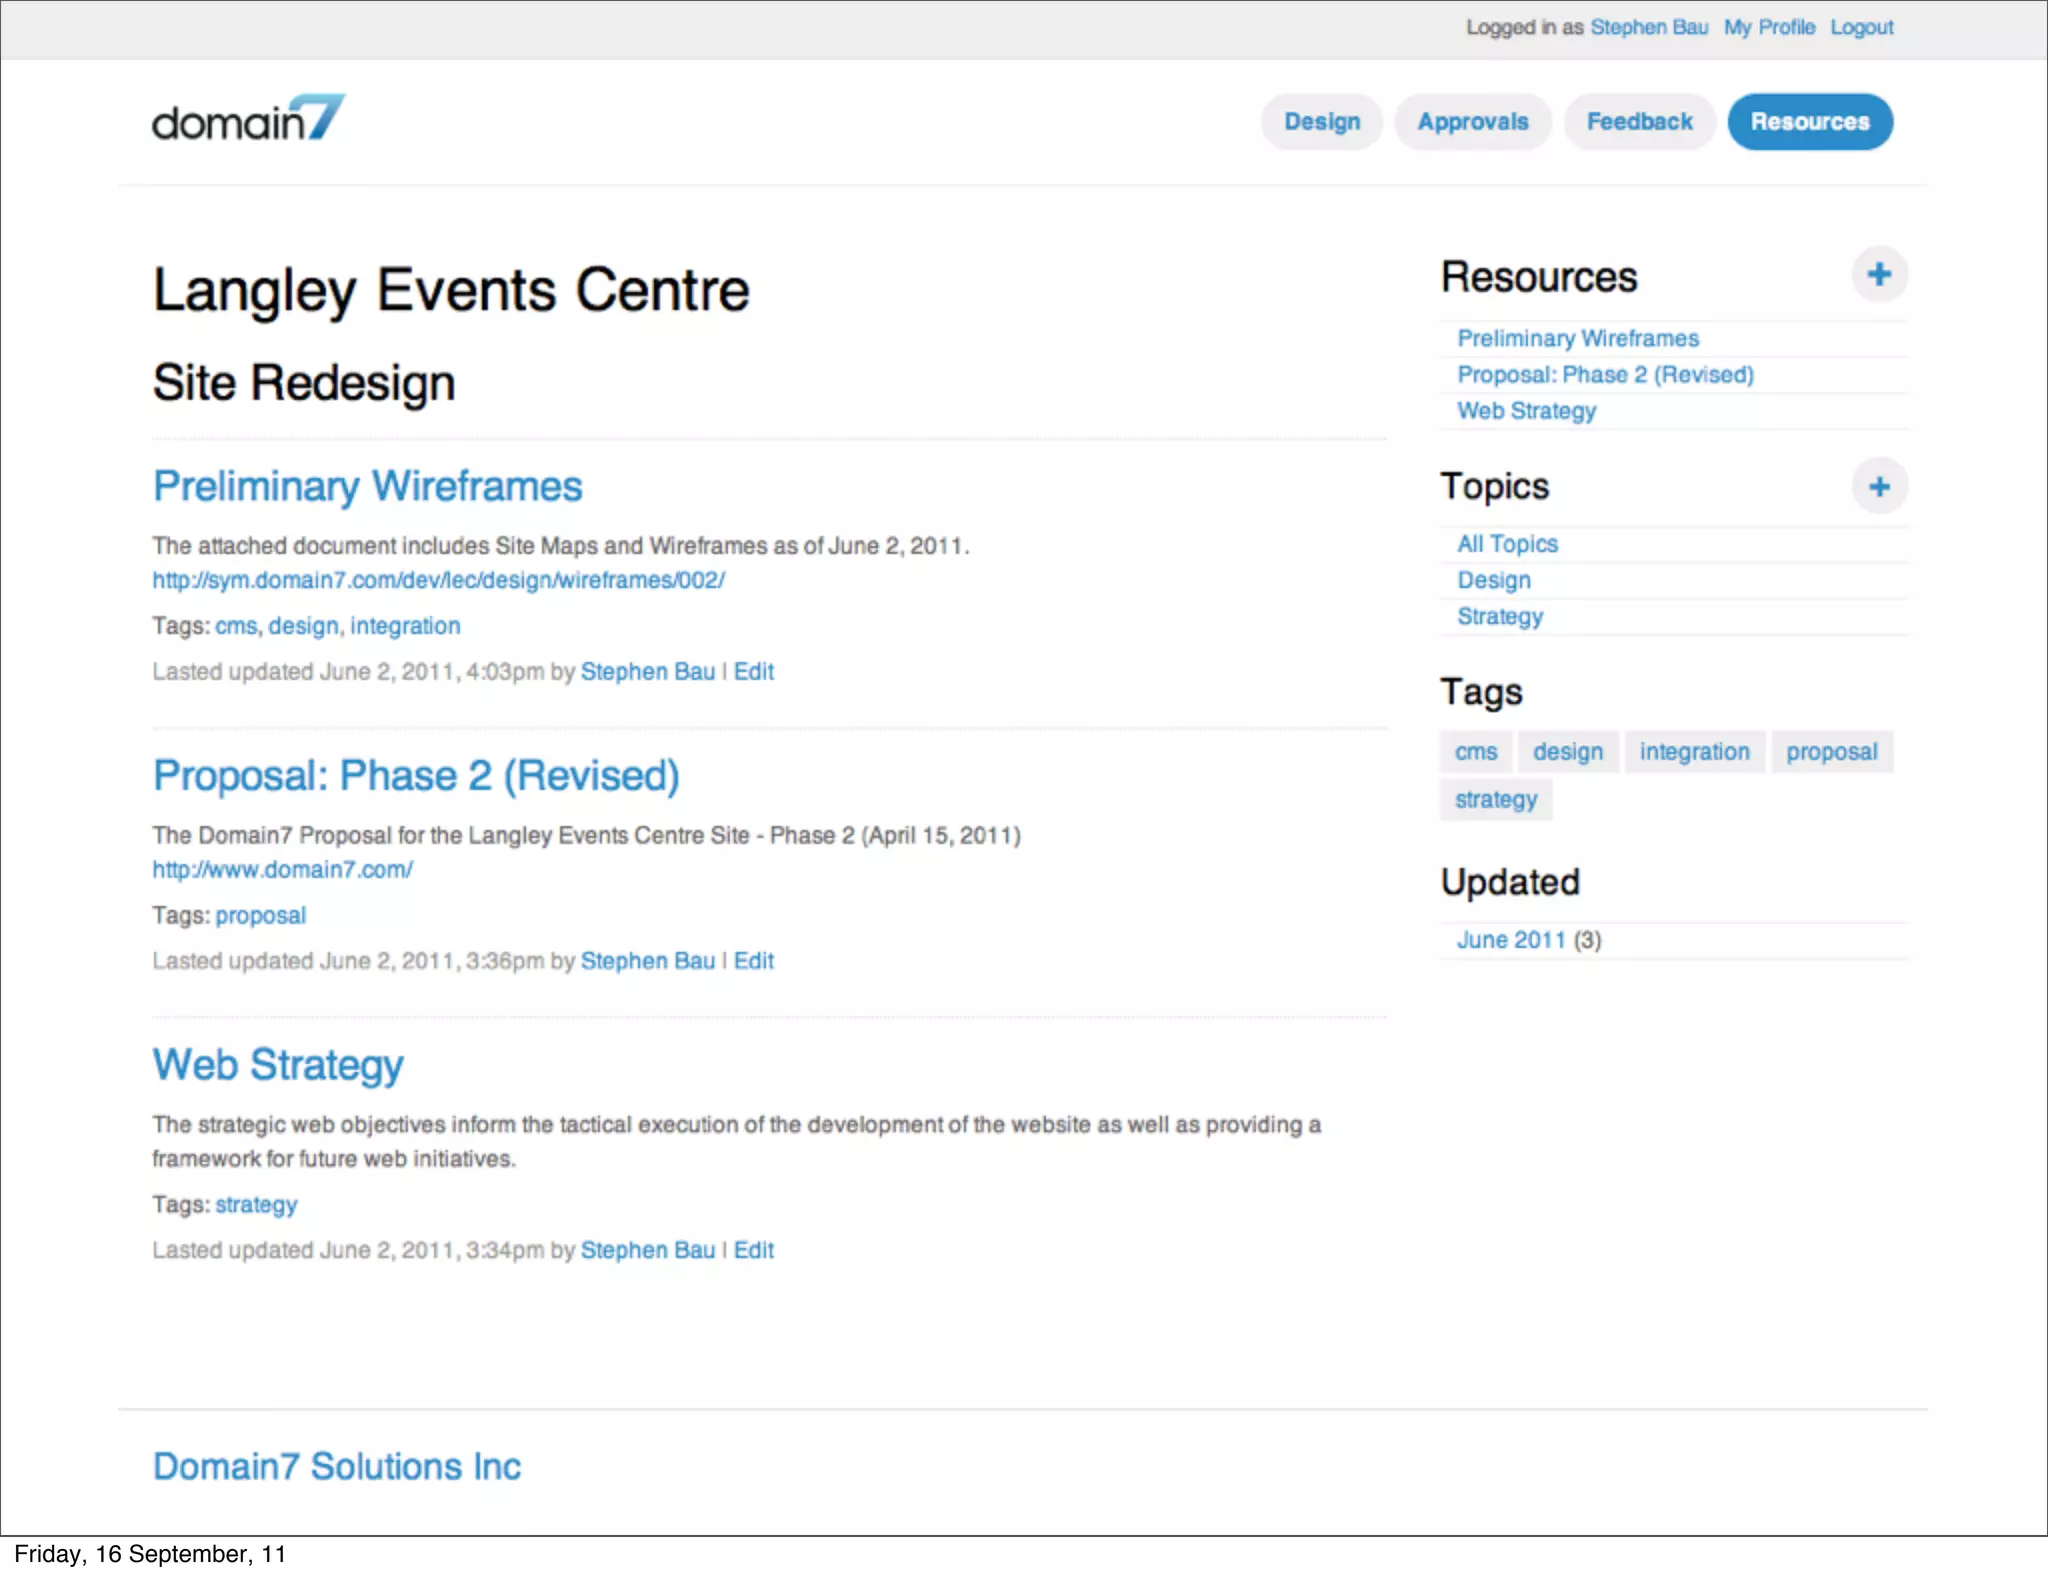The height and width of the screenshot is (1576, 2048).
Task: Open All Topics in sidebar
Action: pyautogui.click(x=1508, y=544)
